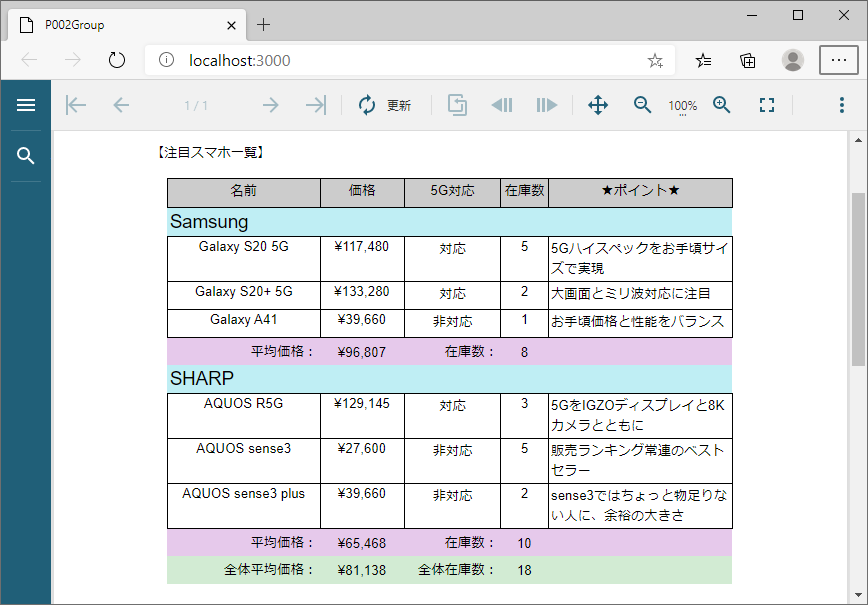Select the AQUOS sense3 plus name cell

tap(244, 506)
